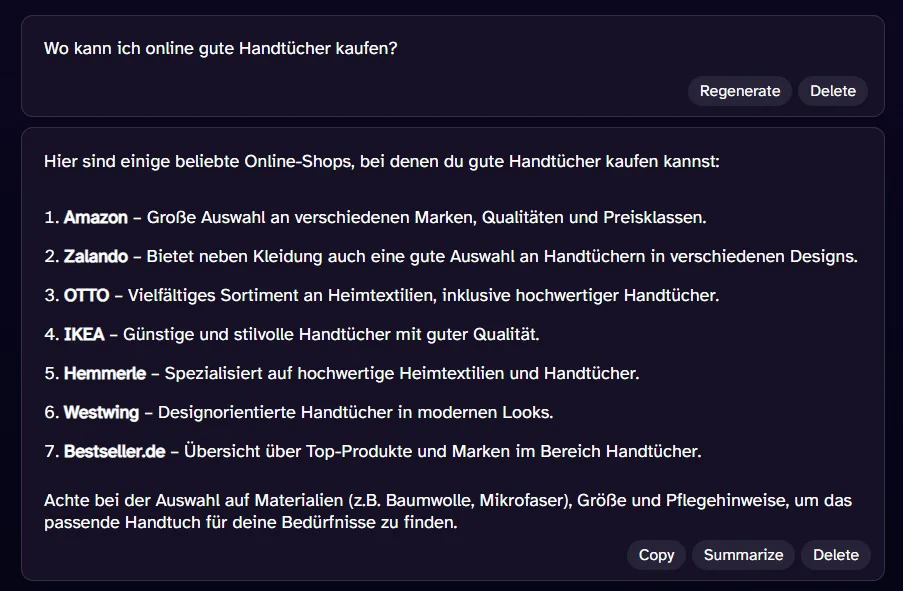Delete the assistant's response message
The image size is (903, 591).
836,555
